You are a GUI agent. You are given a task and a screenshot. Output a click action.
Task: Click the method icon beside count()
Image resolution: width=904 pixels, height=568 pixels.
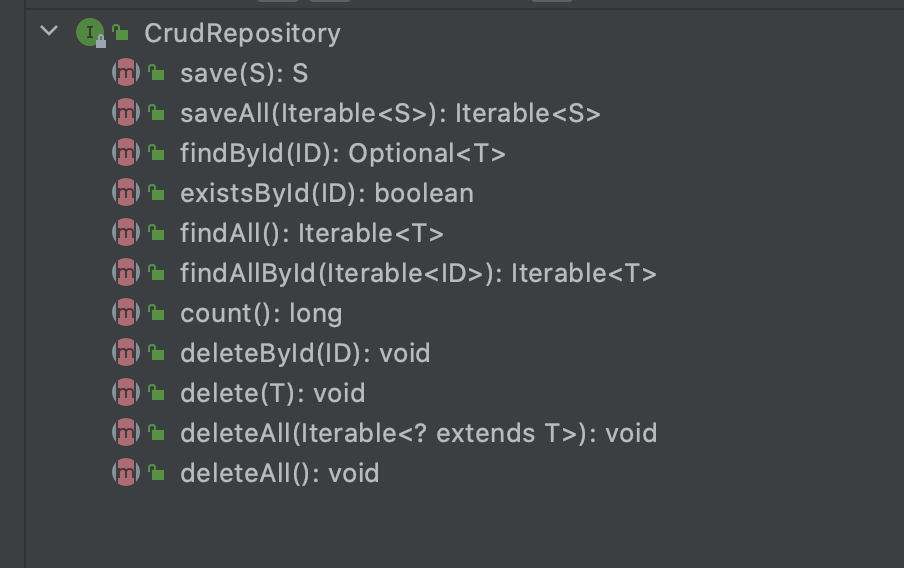tap(126, 313)
